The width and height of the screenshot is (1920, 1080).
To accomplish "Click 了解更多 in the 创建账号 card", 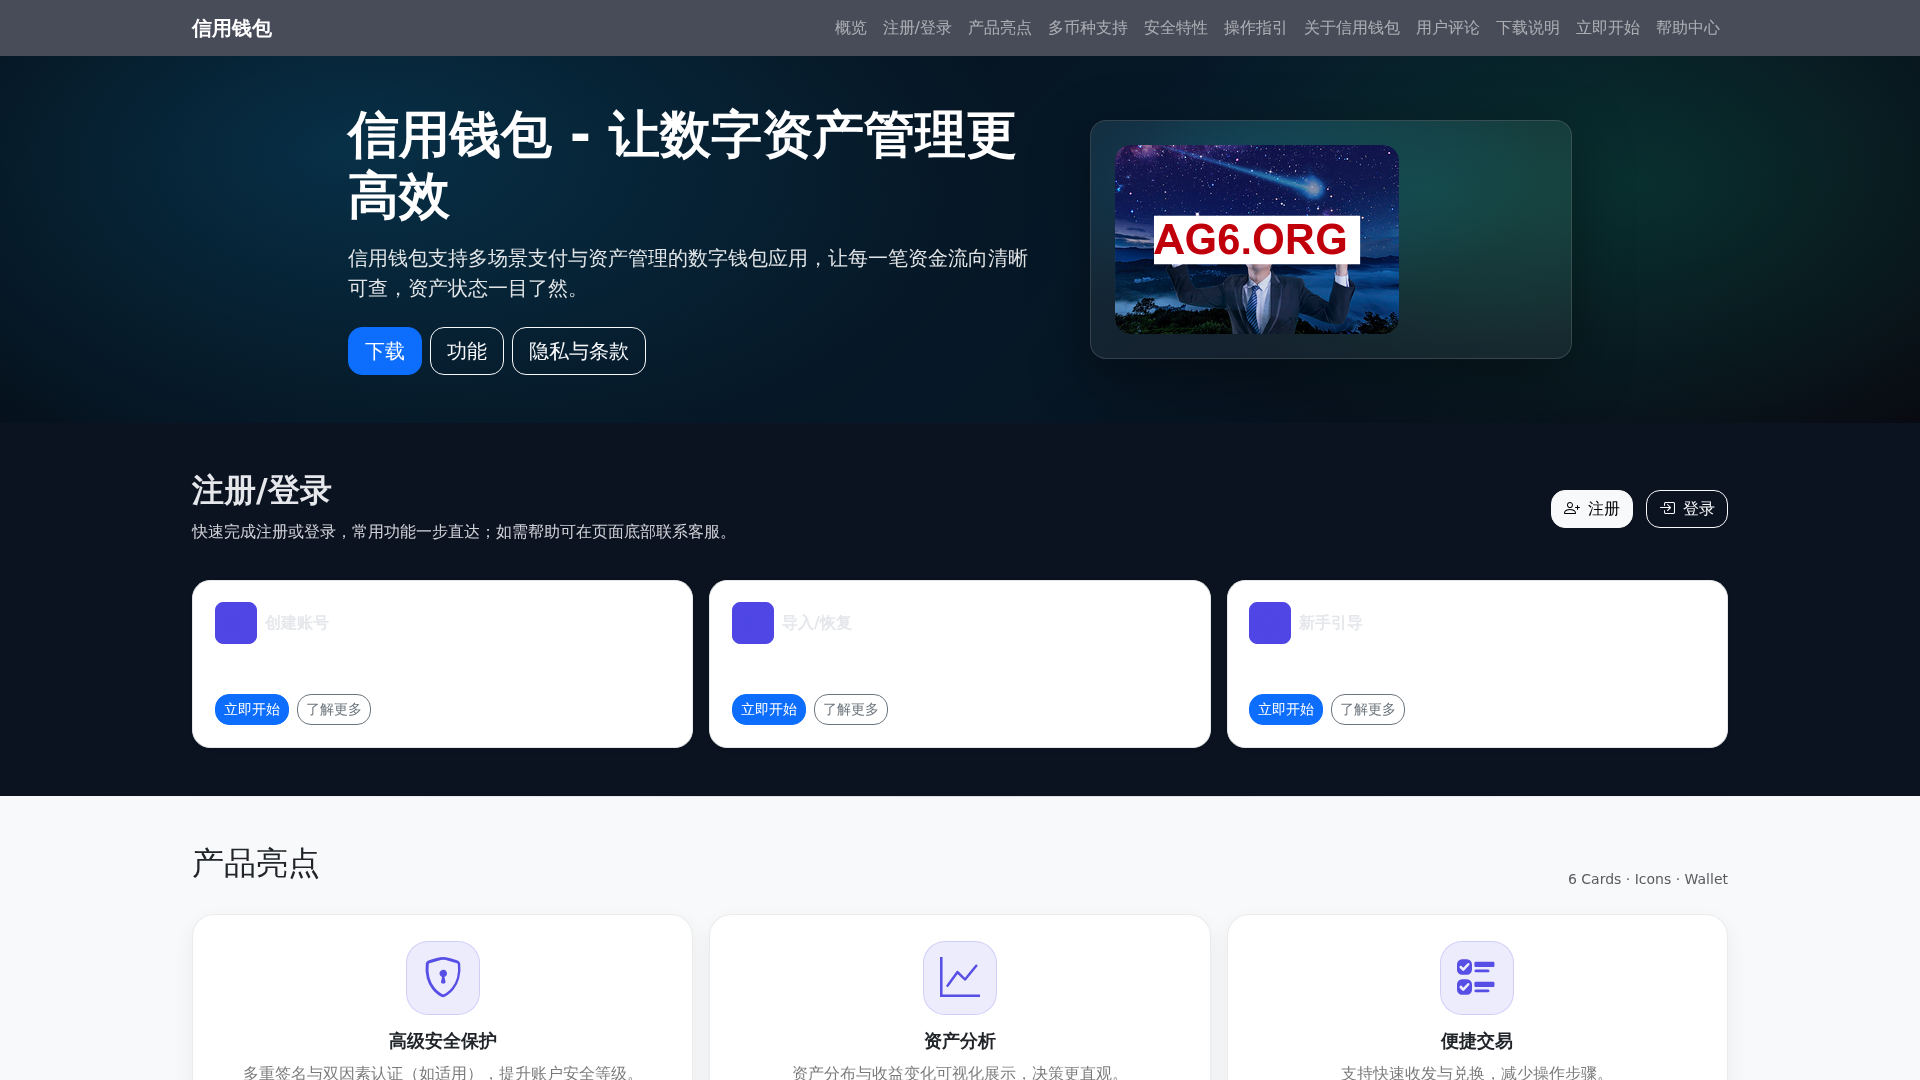I will pyautogui.click(x=334, y=710).
